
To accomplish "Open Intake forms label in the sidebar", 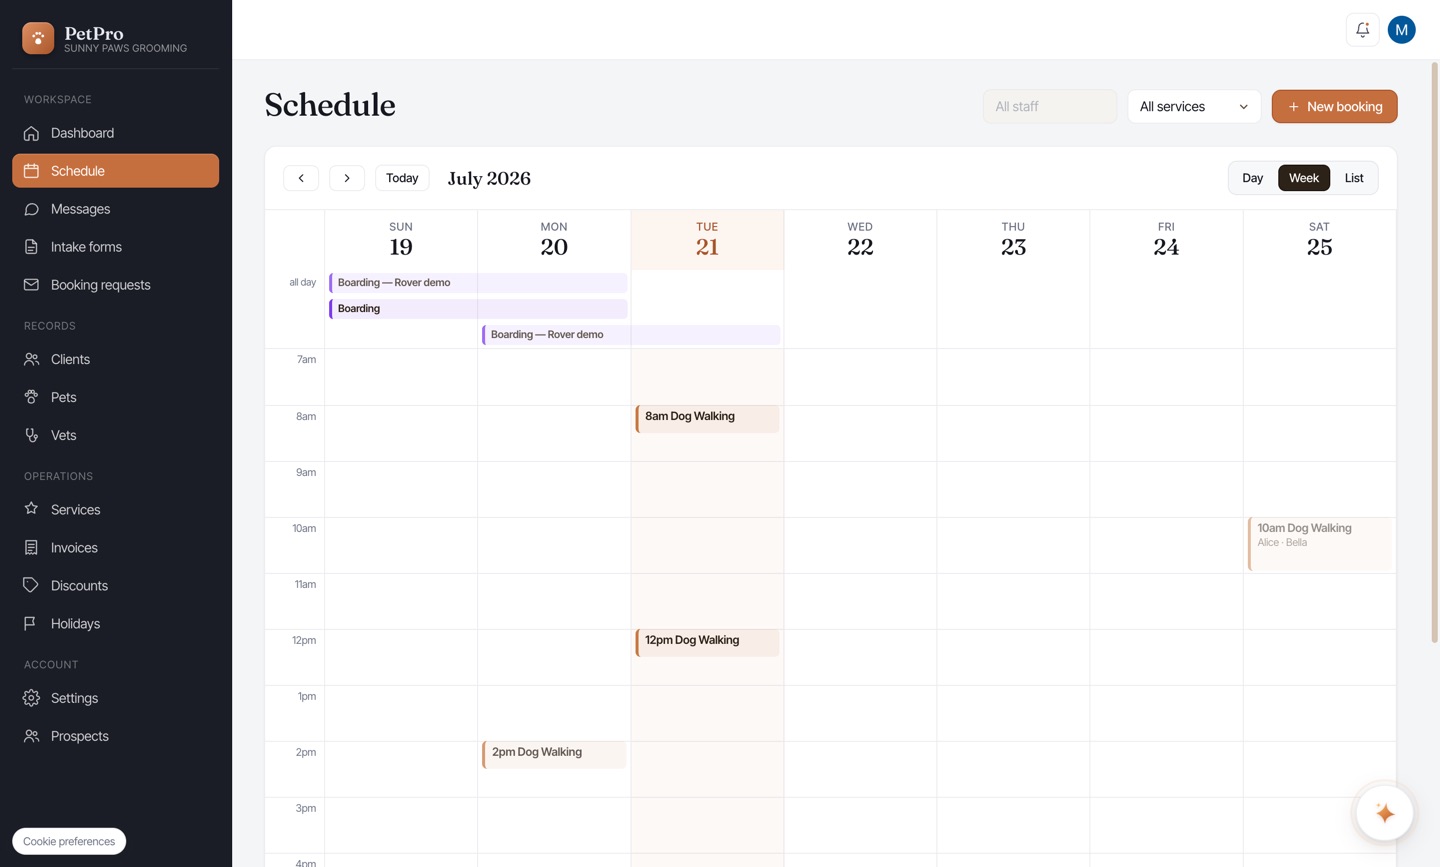I will point(86,247).
